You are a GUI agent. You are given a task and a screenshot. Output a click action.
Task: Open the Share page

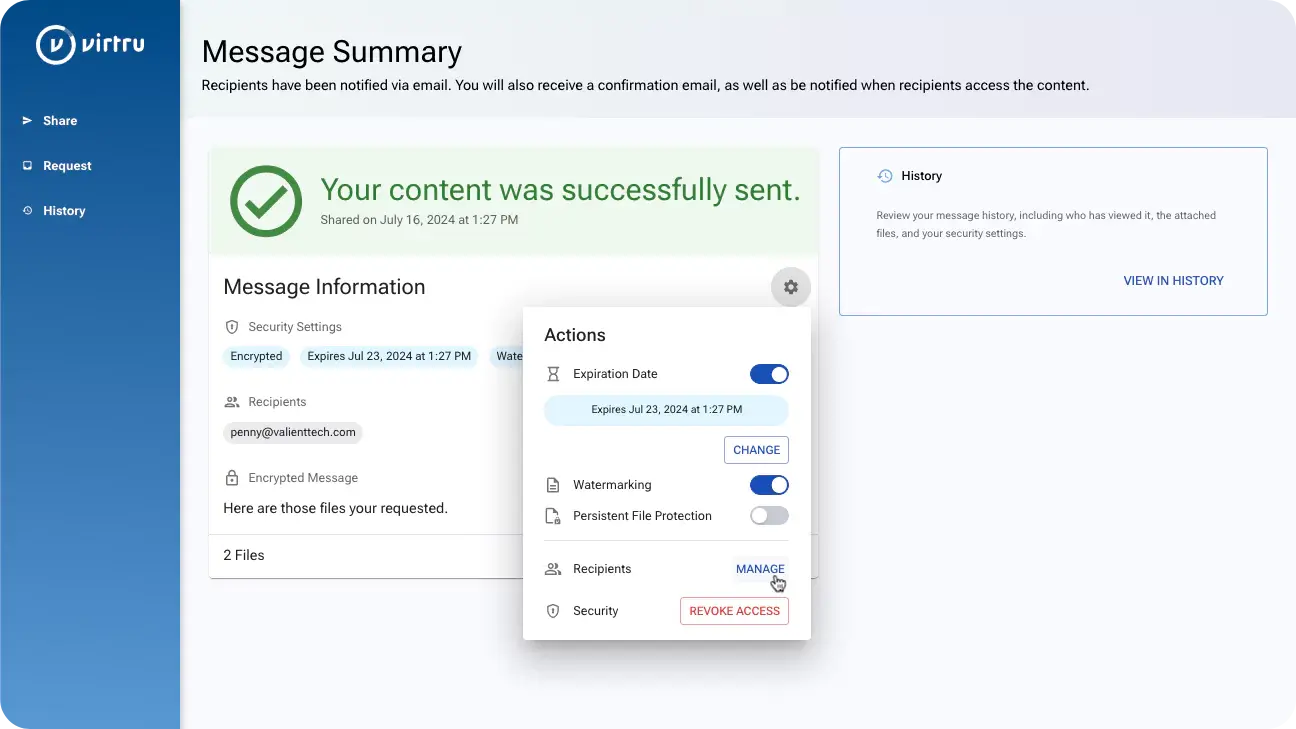pos(60,121)
